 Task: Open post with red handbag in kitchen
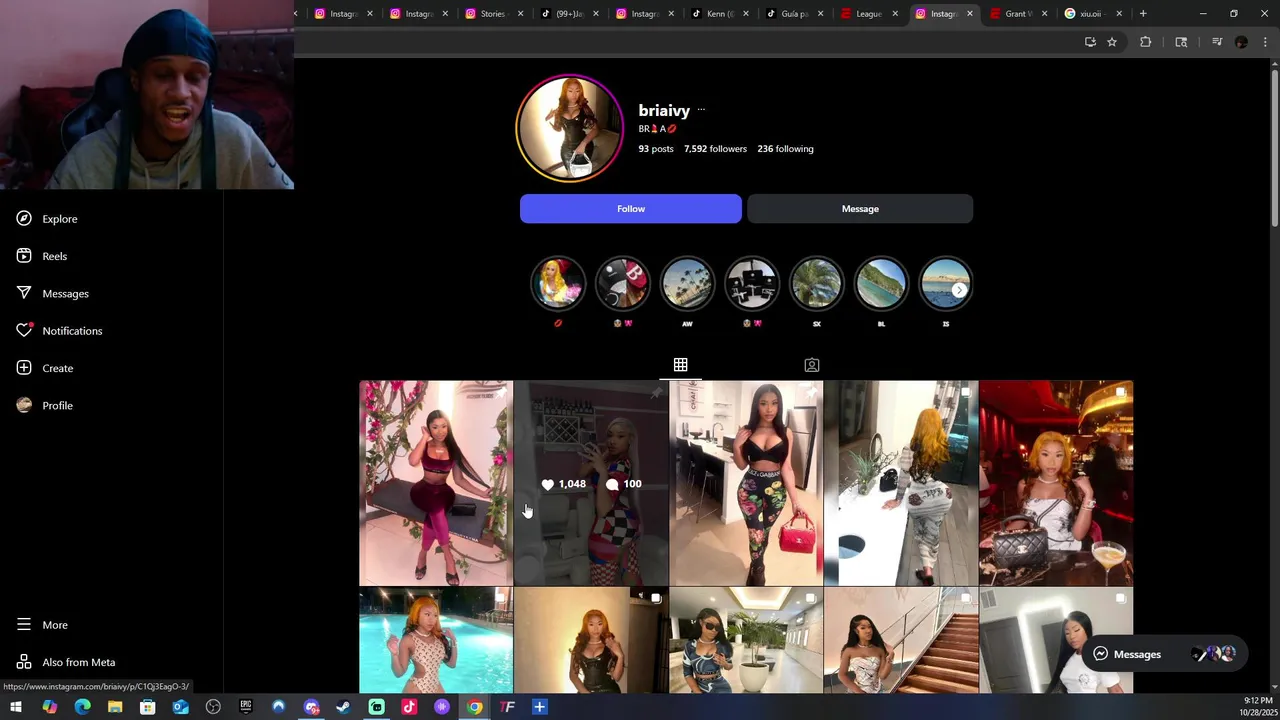pos(746,483)
